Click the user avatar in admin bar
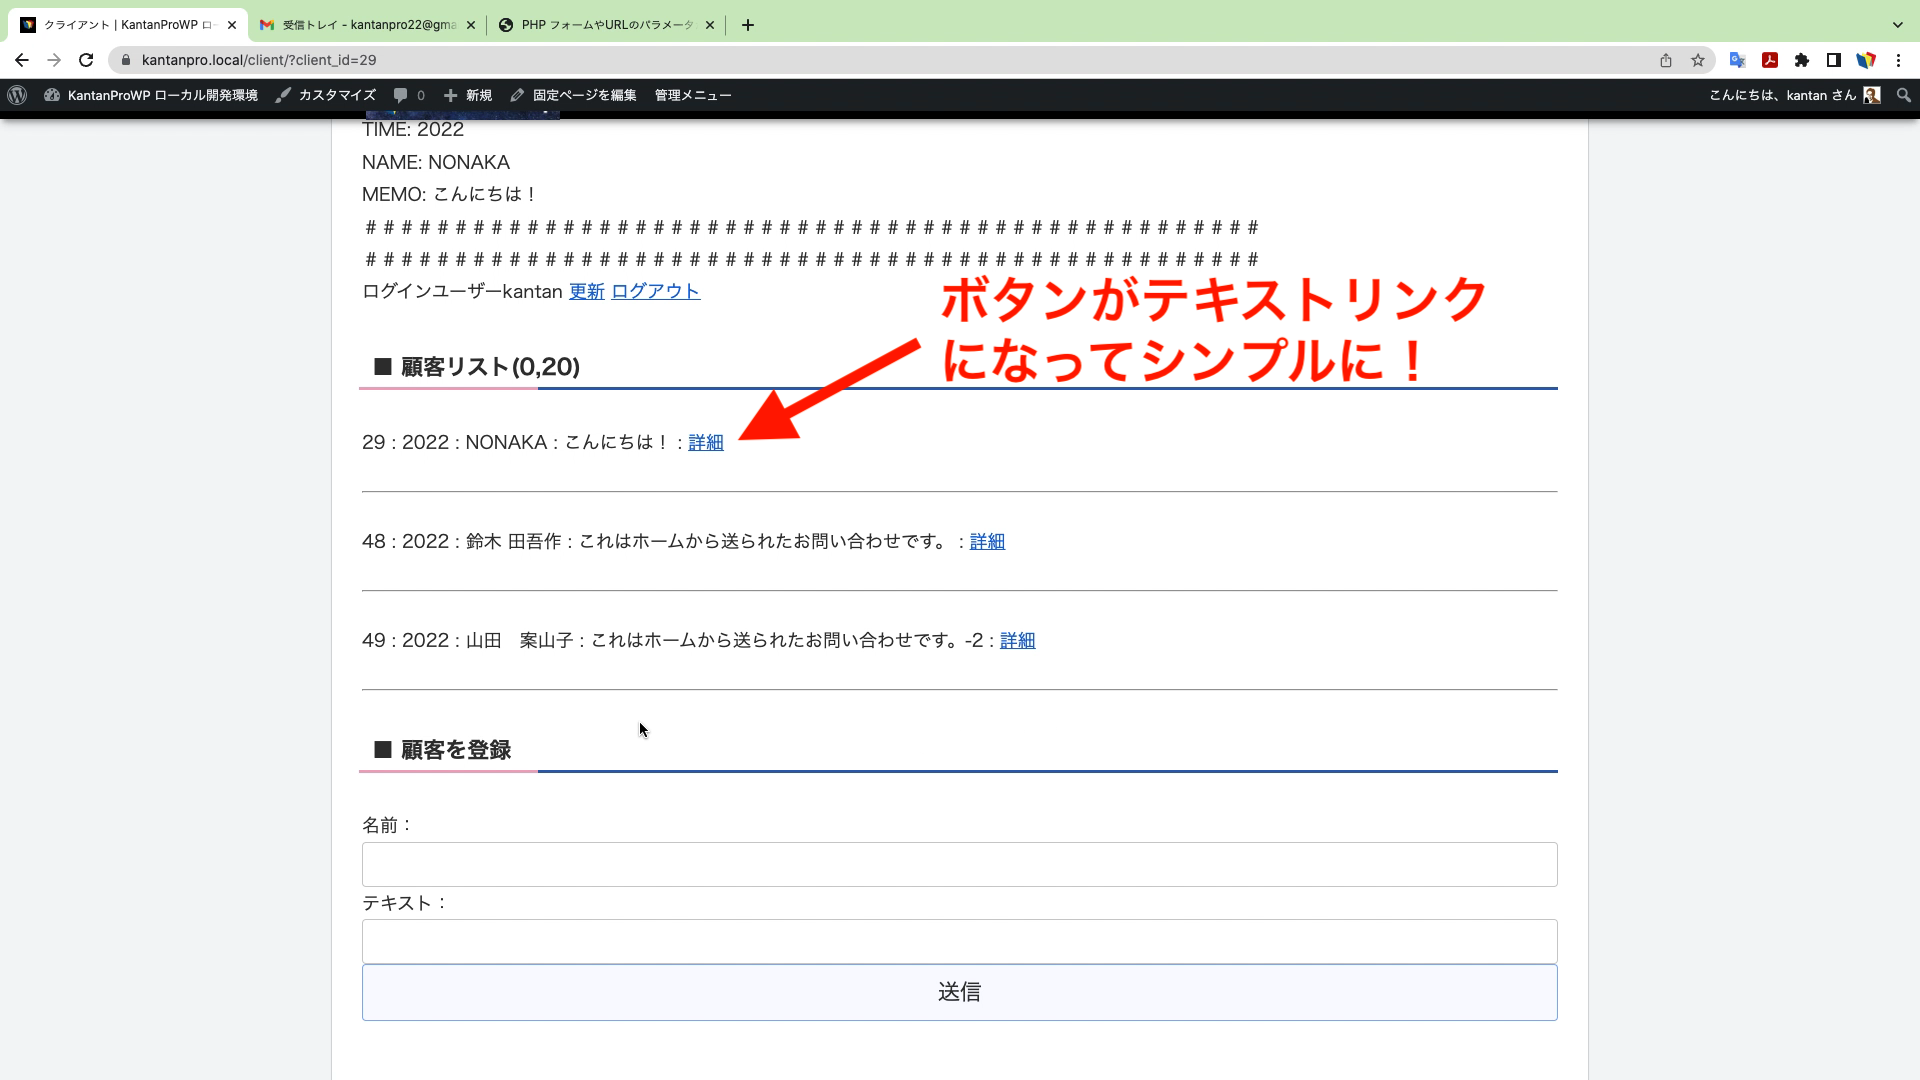Viewport: 1920px width, 1080px height. pyautogui.click(x=1872, y=95)
